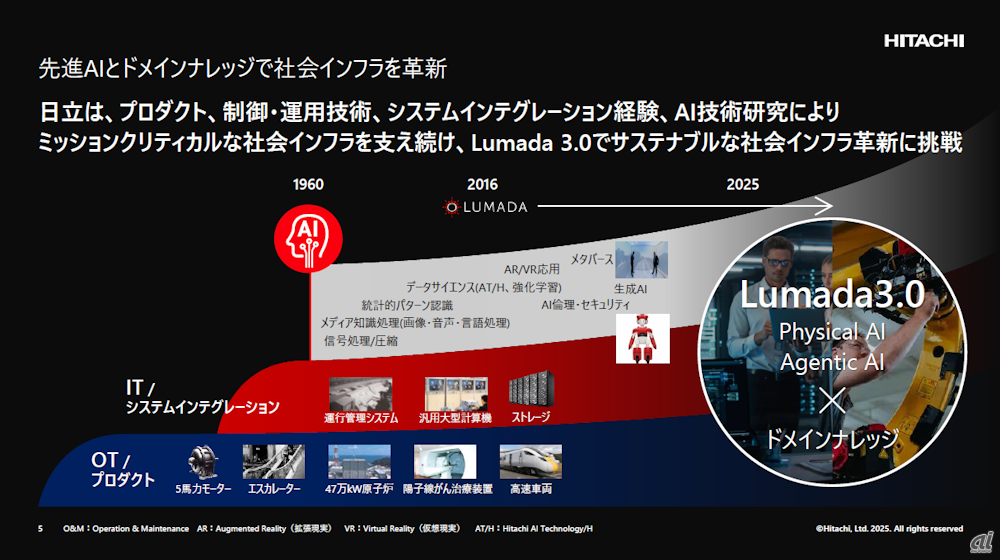Click the AR: Augmented Reality footnote
Viewport: 1000px width, 560px height.
coord(264,529)
